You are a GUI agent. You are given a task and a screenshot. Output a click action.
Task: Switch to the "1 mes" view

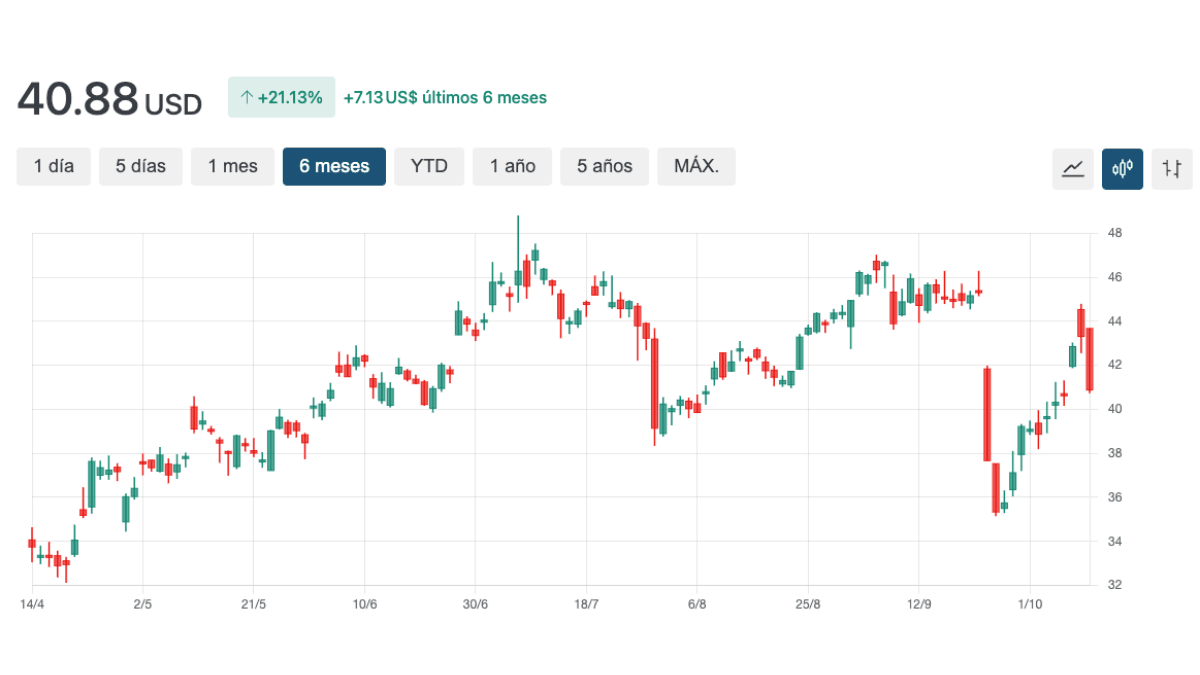point(232,166)
